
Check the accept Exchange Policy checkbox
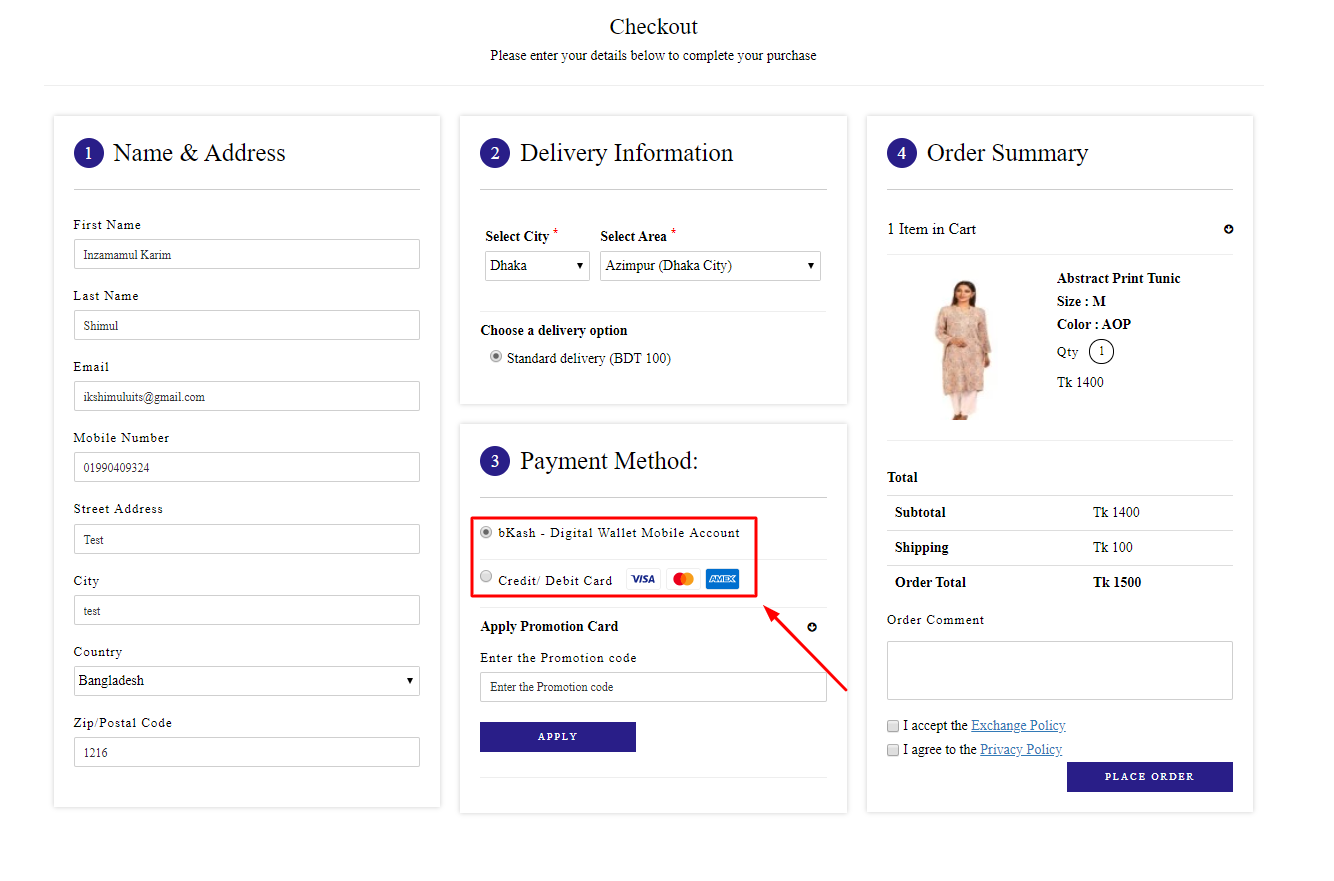click(x=893, y=726)
